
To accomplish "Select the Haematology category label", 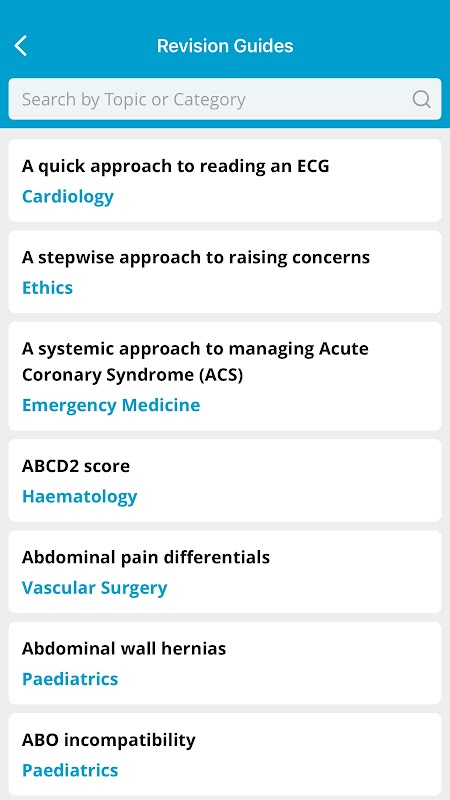I will click(80, 496).
